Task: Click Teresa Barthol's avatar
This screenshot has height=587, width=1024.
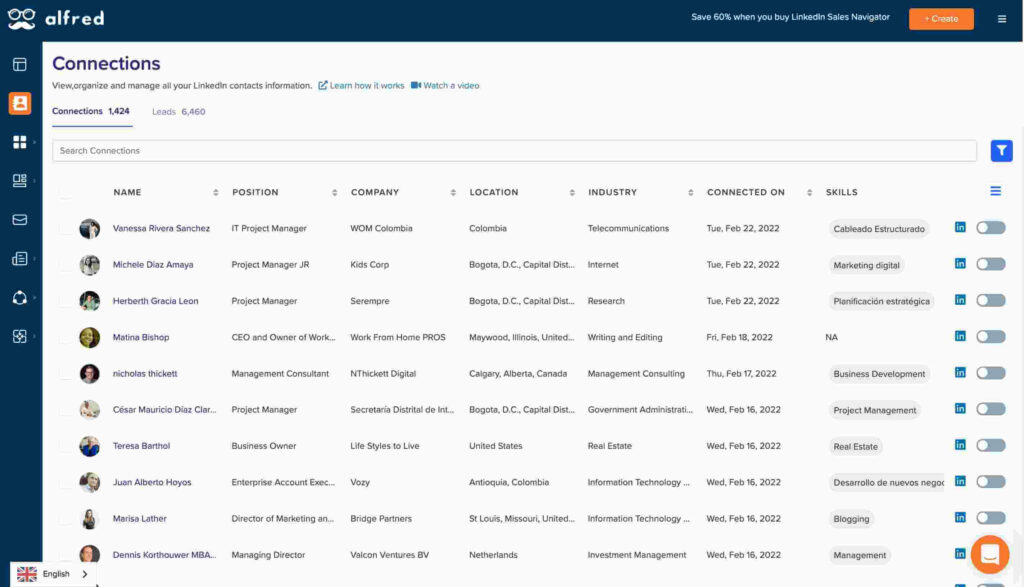Action: pyautogui.click(x=89, y=446)
